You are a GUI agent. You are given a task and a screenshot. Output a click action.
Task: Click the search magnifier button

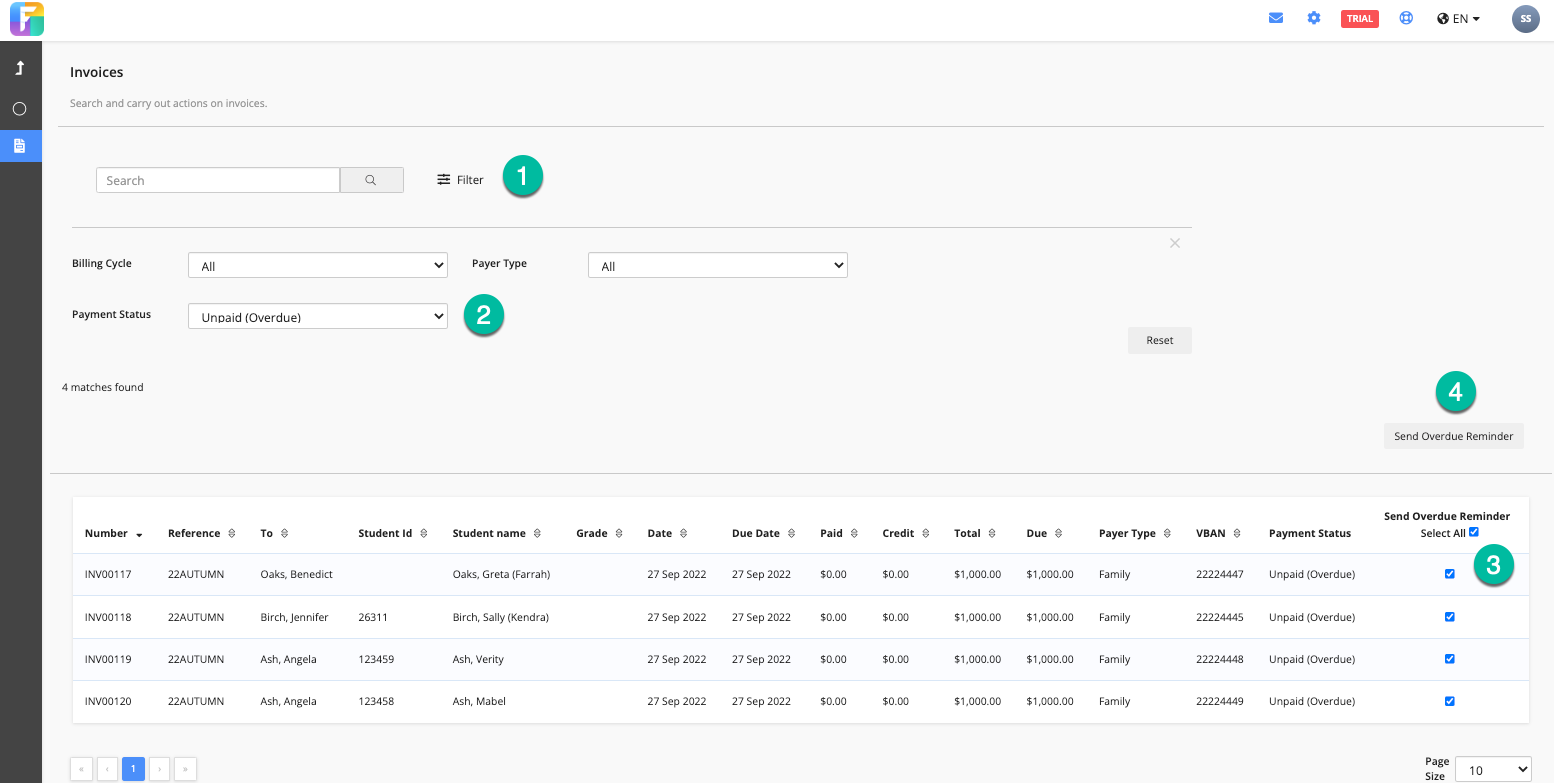371,180
